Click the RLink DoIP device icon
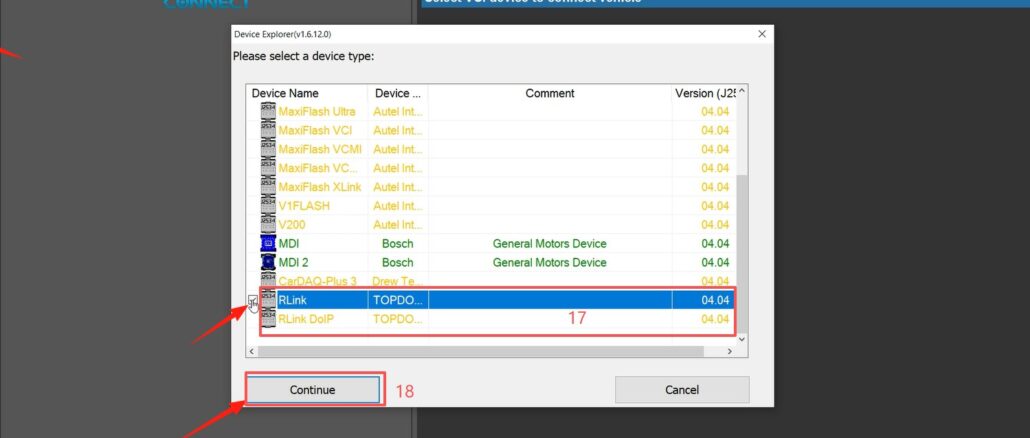Viewport: 1030px width, 438px height. point(268,319)
